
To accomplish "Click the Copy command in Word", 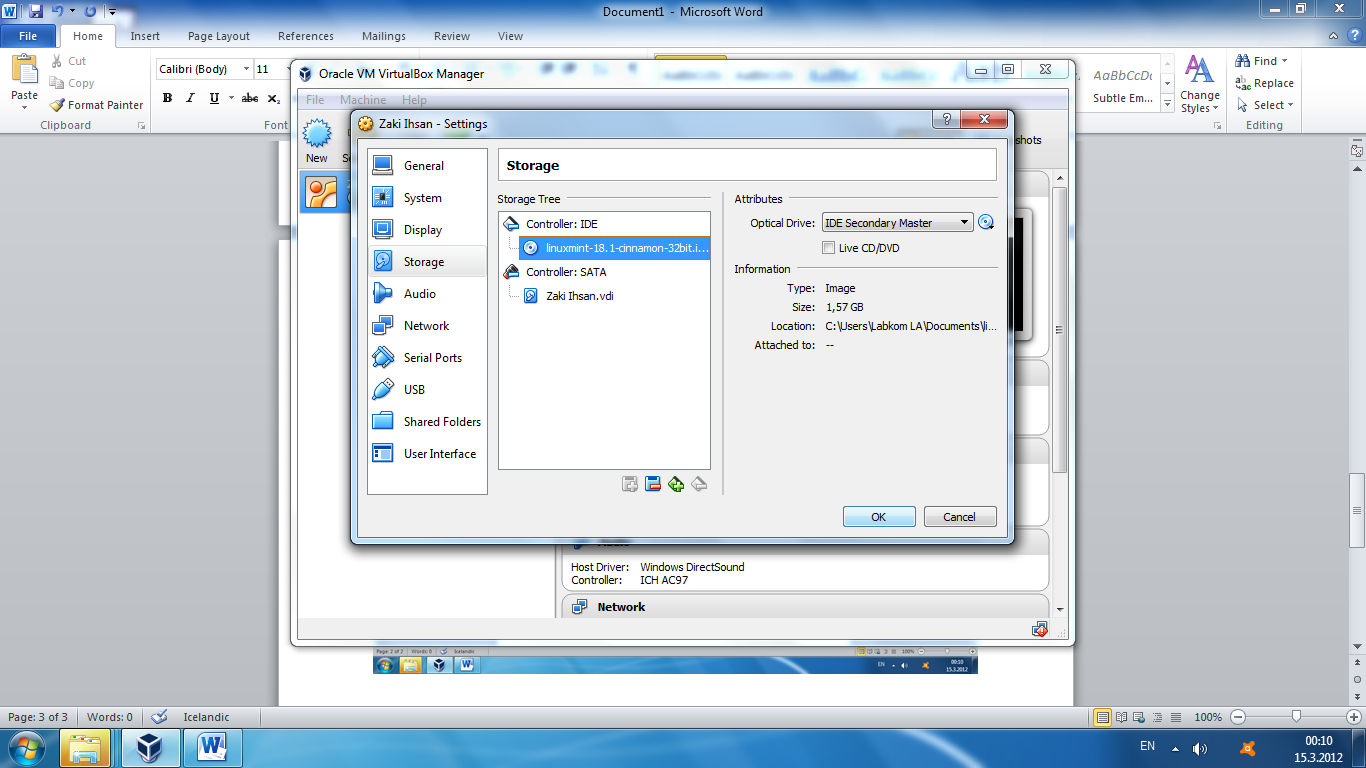I will click(72, 83).
